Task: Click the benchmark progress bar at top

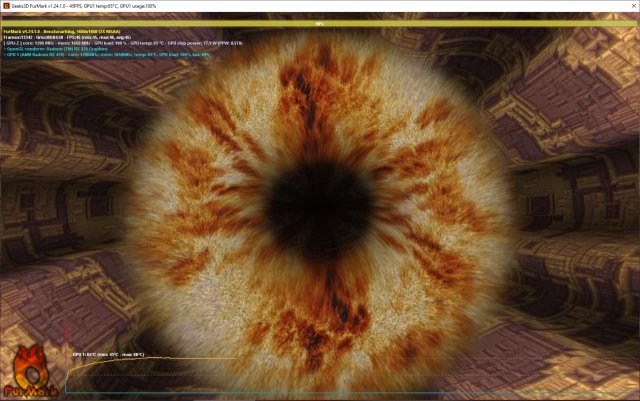Action: tap(319, 23)
